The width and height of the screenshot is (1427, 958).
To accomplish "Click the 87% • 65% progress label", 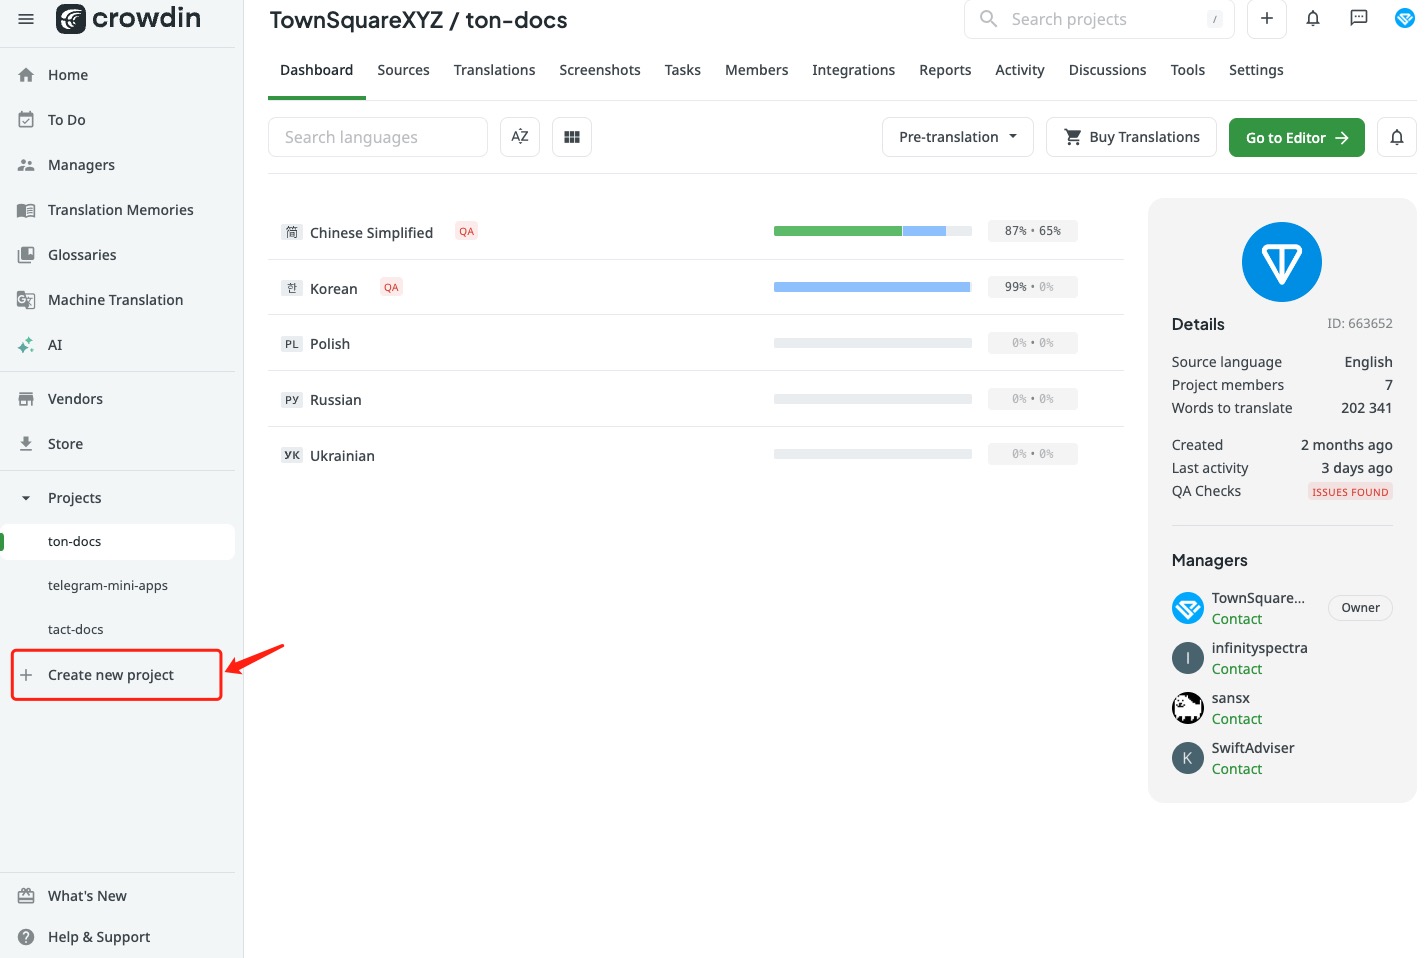I will click(1033, 231).
